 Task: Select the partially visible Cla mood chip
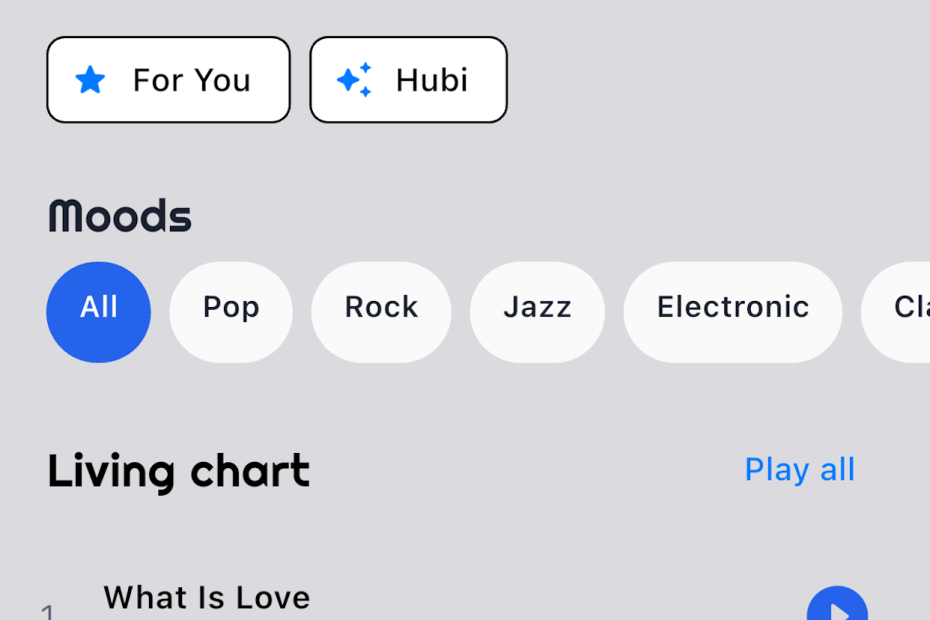[896, 312]
